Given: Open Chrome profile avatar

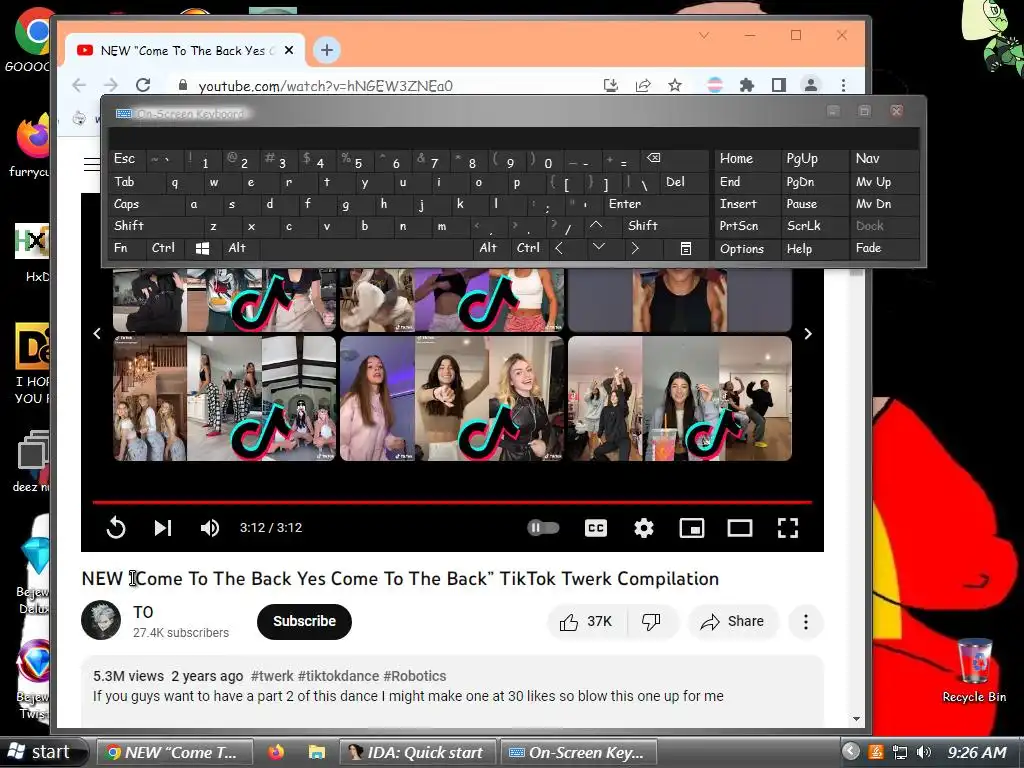Looking at the screenshot, I should coord(810,85).
